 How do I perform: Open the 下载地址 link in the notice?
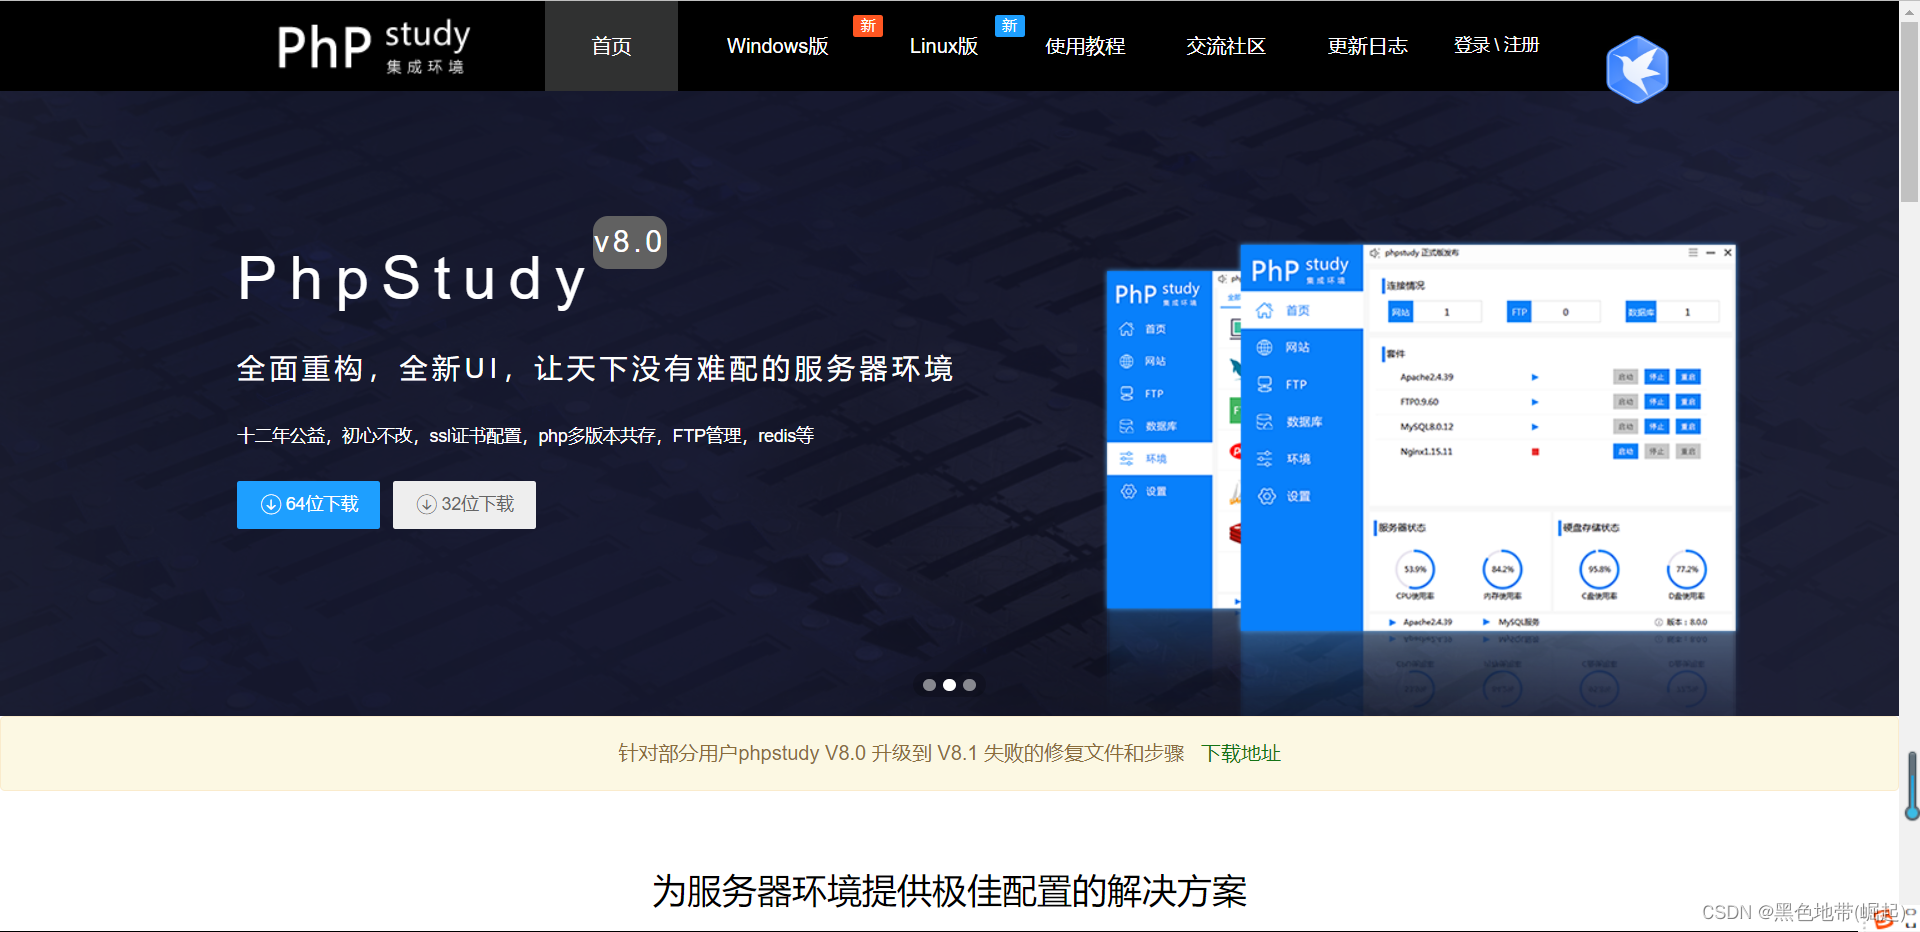[x=1241, y=754]
